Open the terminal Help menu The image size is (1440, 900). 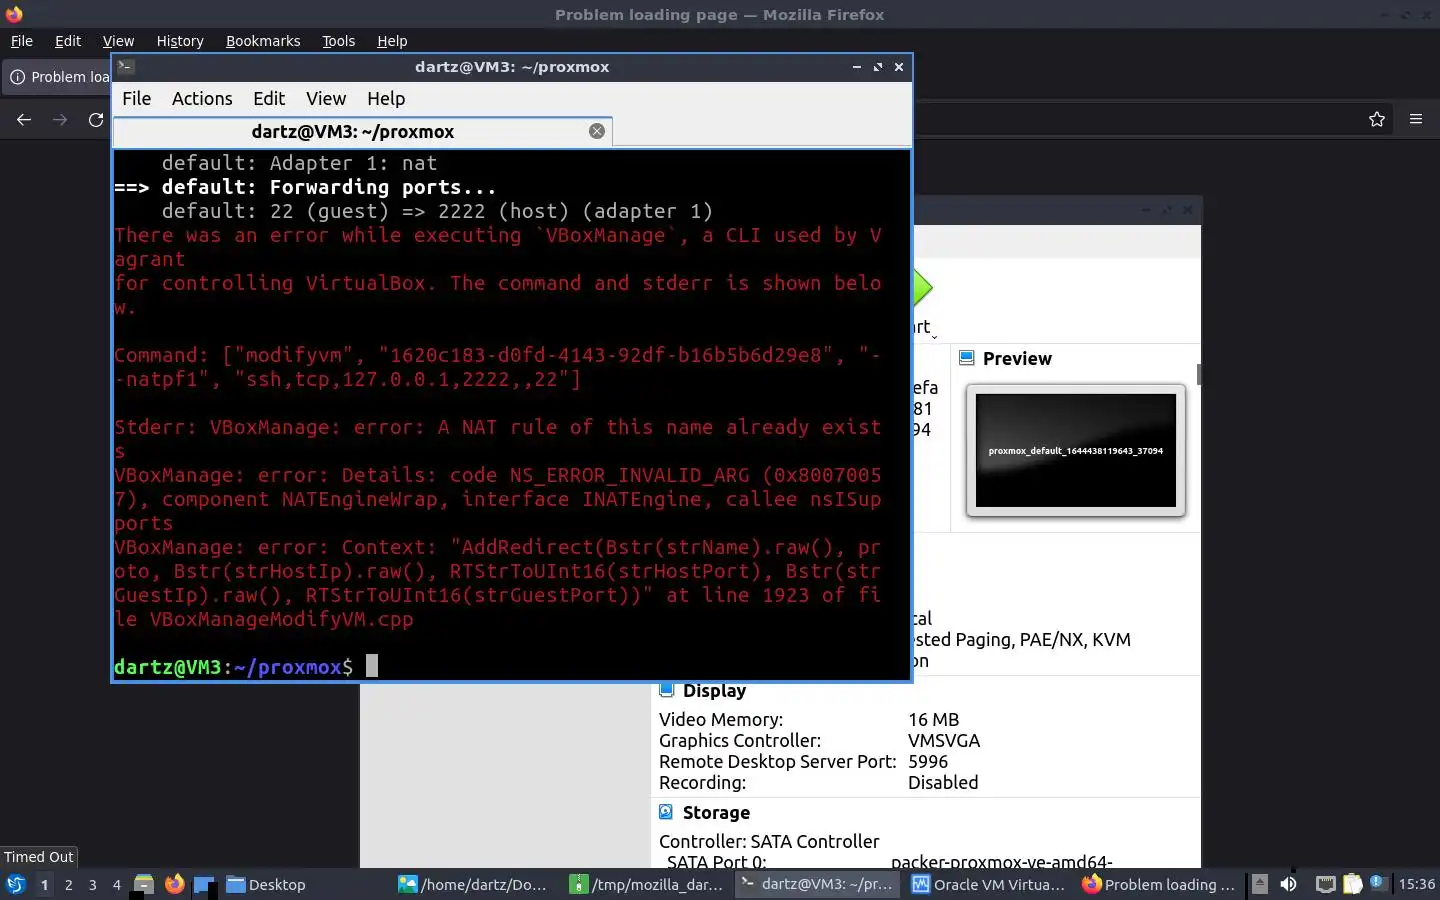pyautogui.click(x=386, y=98)
